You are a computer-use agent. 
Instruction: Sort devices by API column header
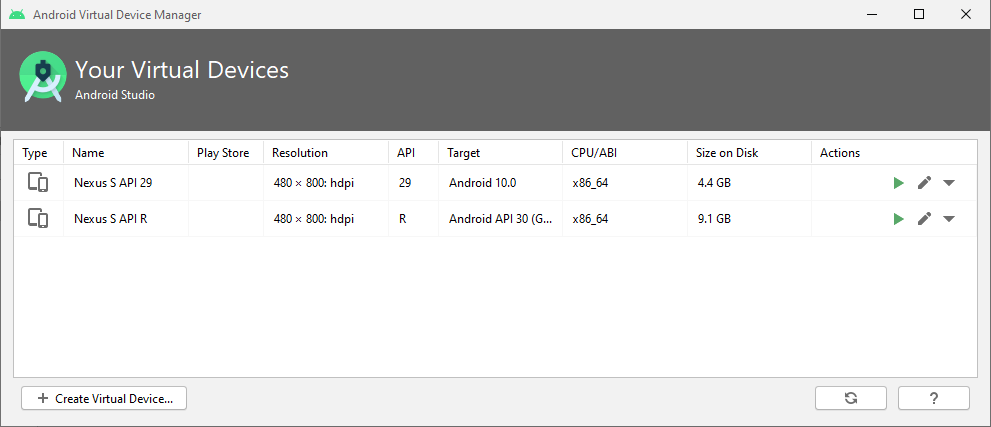[405, 153]
